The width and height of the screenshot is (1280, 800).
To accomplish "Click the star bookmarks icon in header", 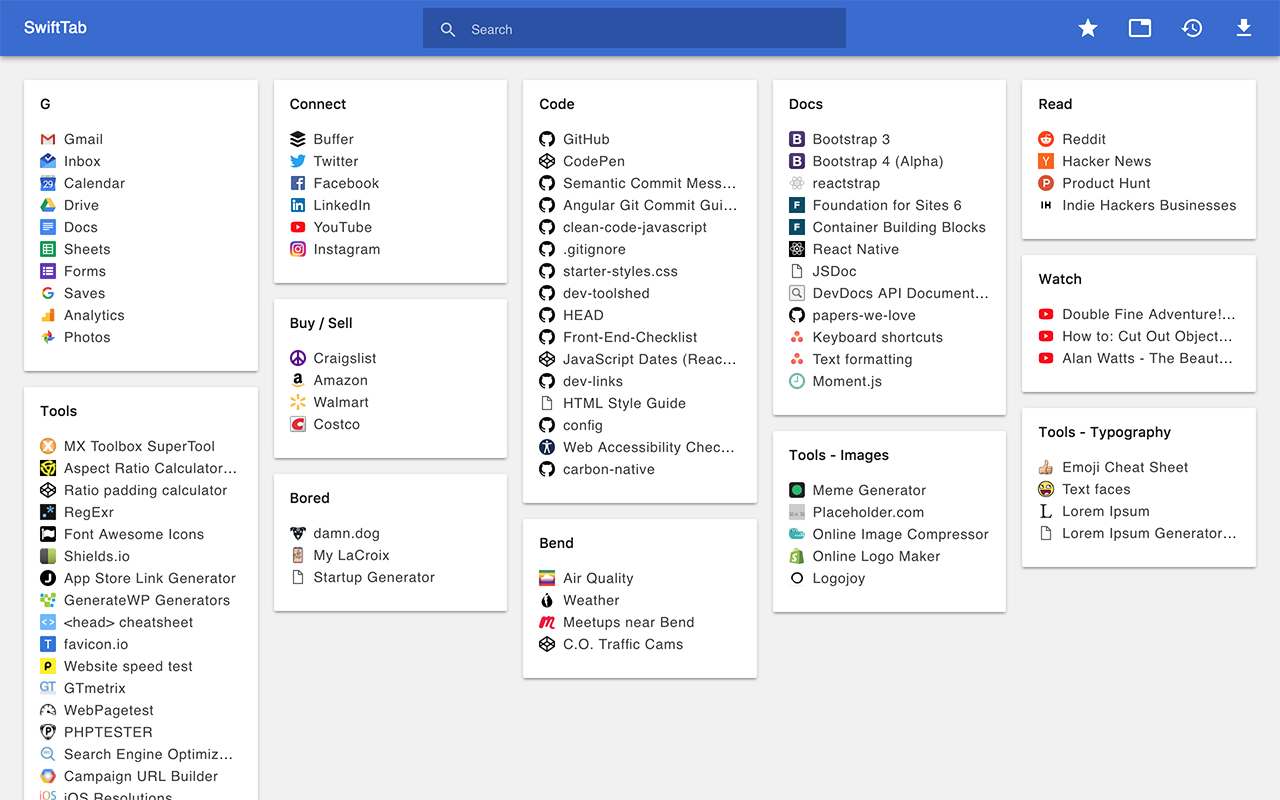I will (1088, 28).
